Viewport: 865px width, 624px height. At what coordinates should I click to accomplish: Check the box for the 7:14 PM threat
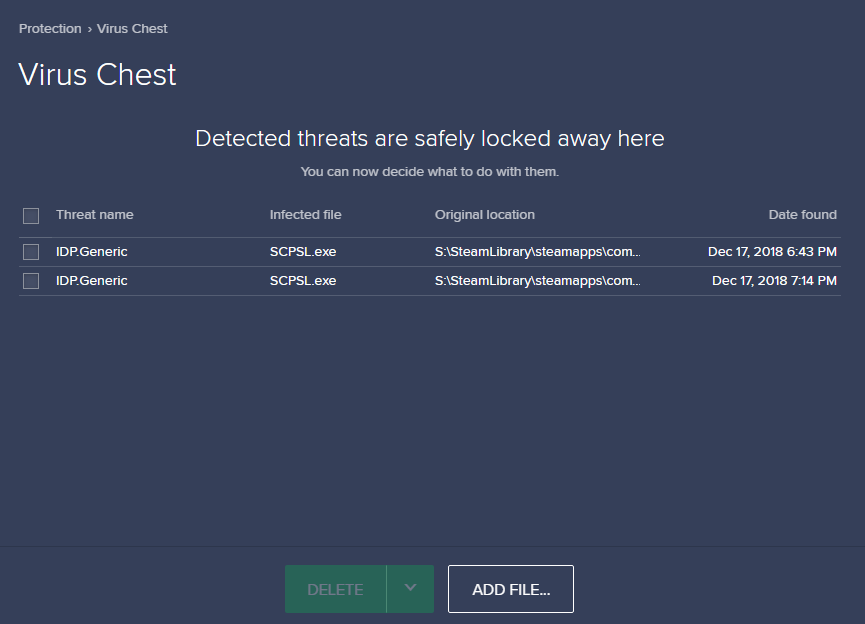[x=31, y=281]
